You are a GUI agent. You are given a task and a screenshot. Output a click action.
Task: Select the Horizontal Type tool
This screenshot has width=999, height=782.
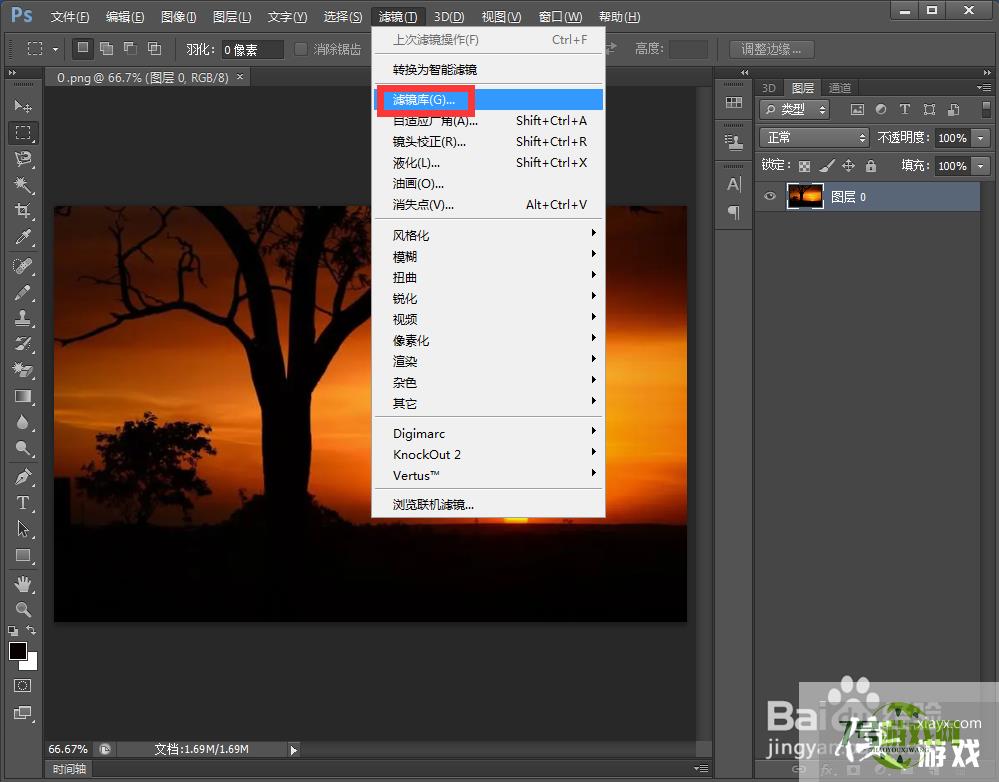point(23,503)
